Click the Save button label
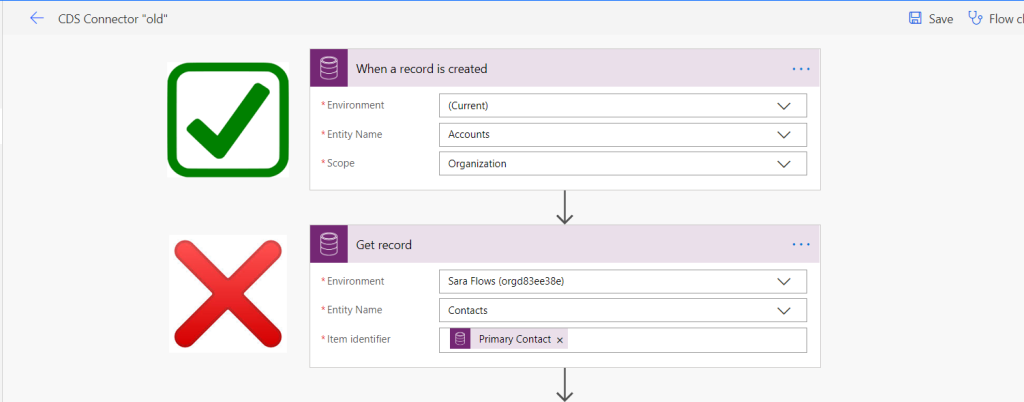 tap(940, 18)
